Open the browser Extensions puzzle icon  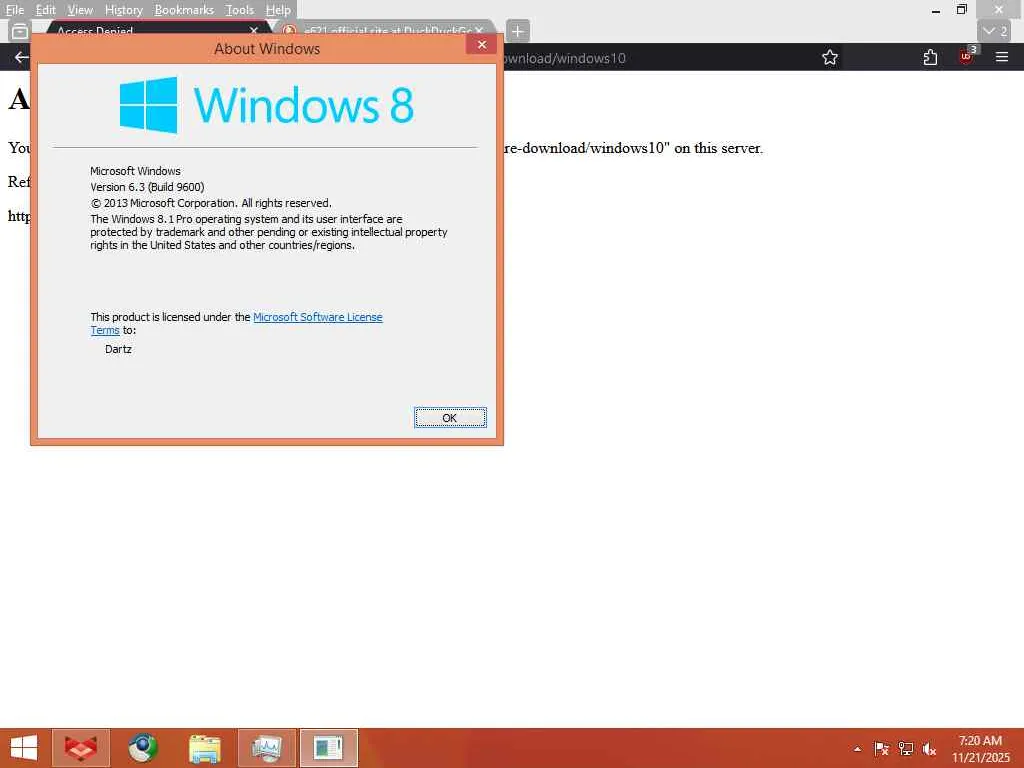931,57
